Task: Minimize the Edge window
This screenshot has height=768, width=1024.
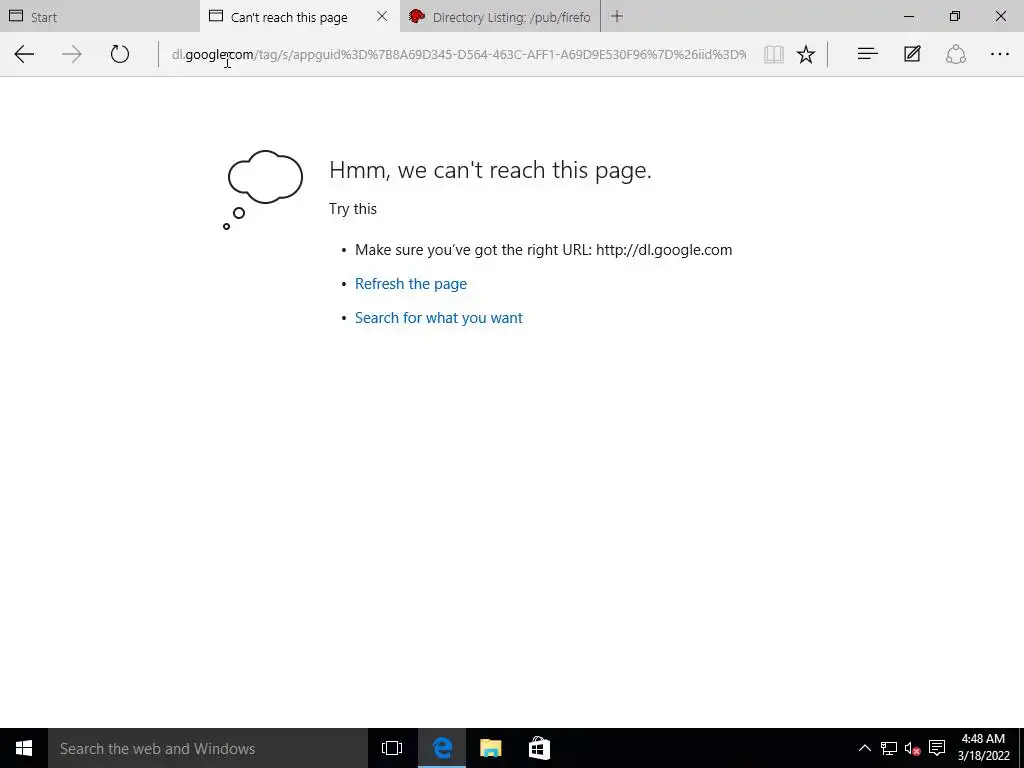Action: 909,16
